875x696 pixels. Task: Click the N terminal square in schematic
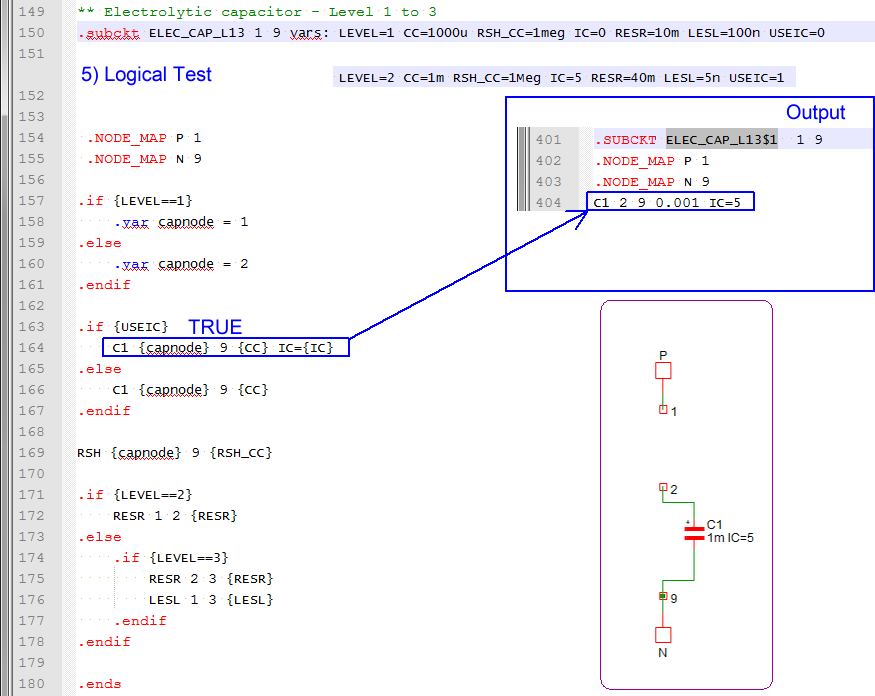tap(662, 635)
